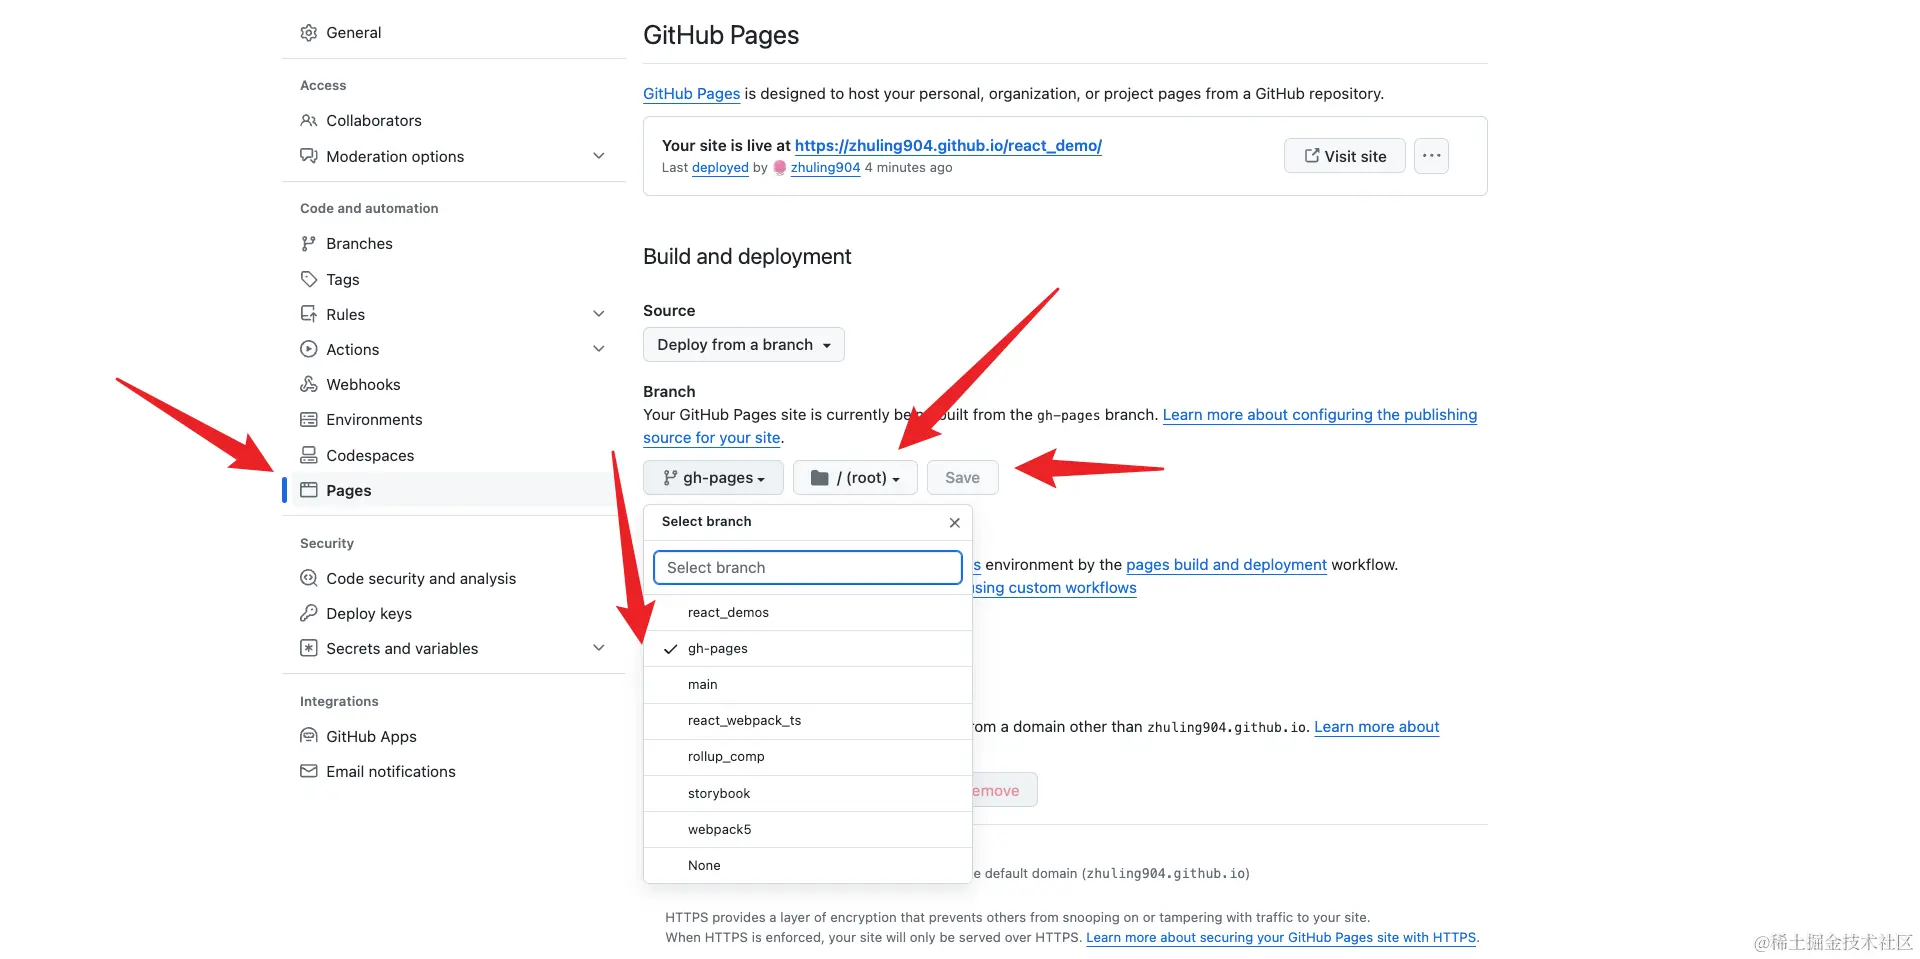Choose main in the branch list

click(x=808, y=685)
